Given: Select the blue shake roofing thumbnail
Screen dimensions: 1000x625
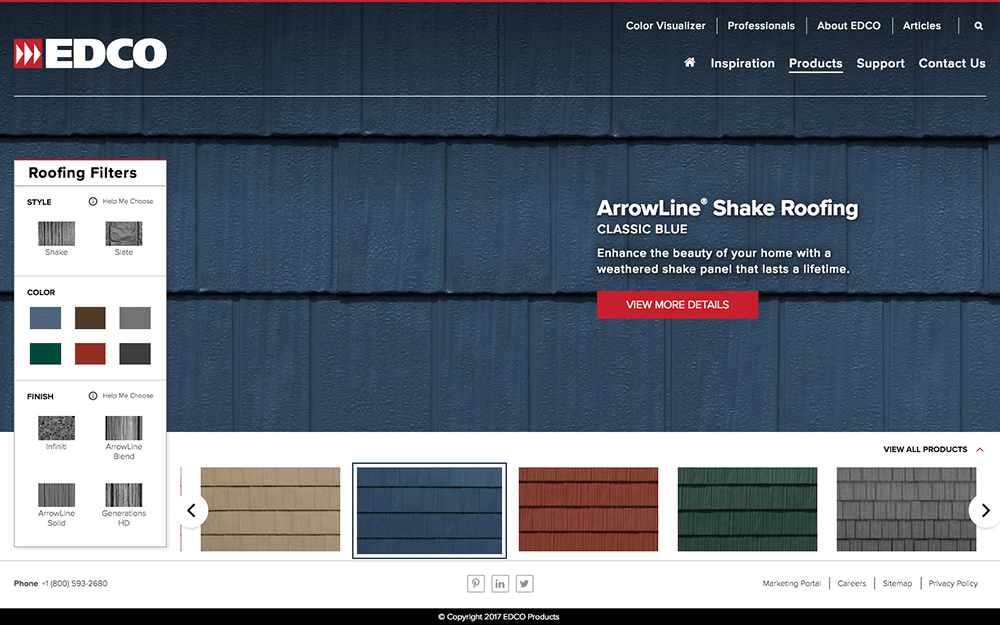Looking at the screenshot, I should point(429,510).
